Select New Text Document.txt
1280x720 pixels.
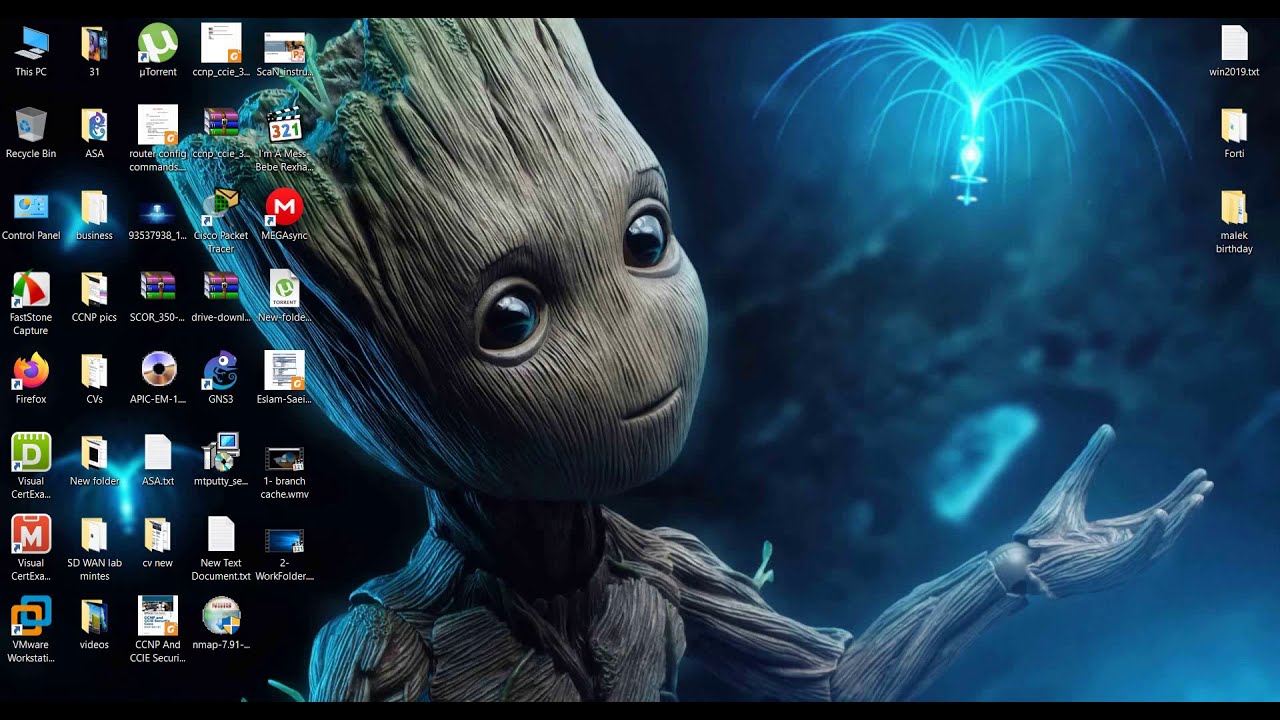[x=221, y=536]
